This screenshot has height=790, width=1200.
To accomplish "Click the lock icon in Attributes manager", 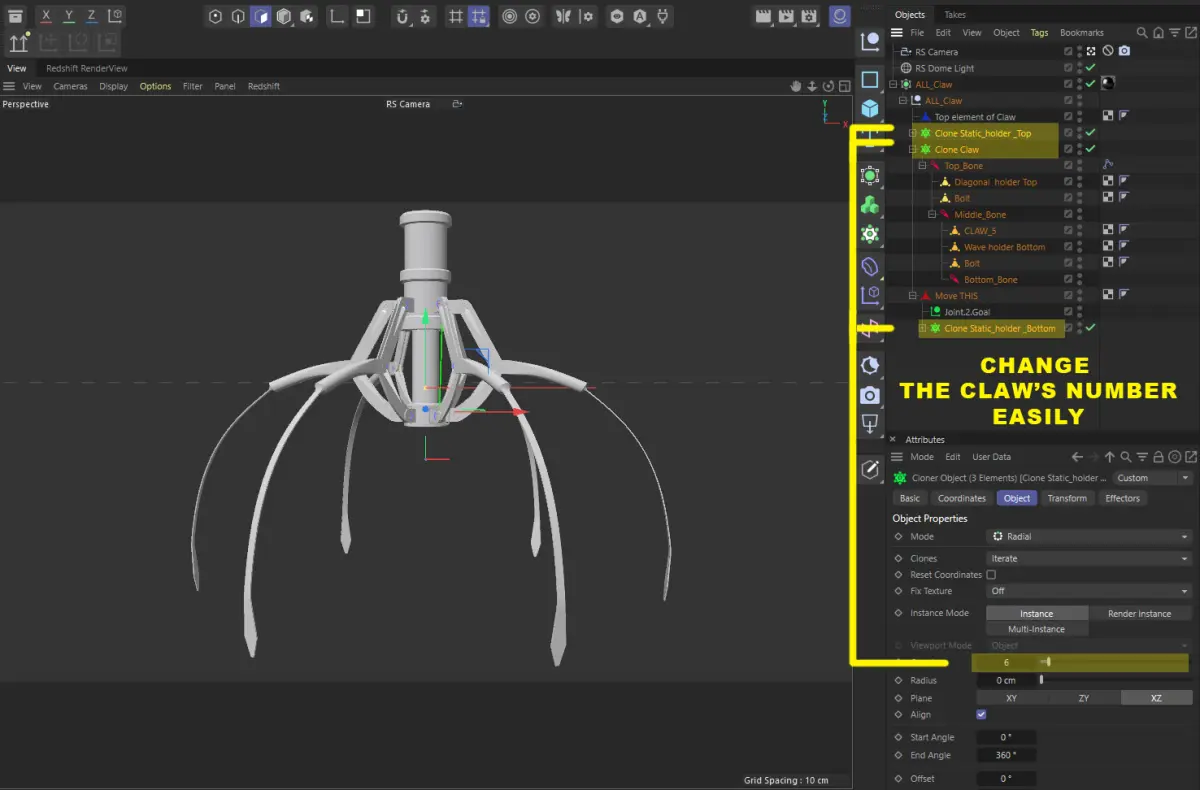I will pyautogui.click(x=1158, y=457).
